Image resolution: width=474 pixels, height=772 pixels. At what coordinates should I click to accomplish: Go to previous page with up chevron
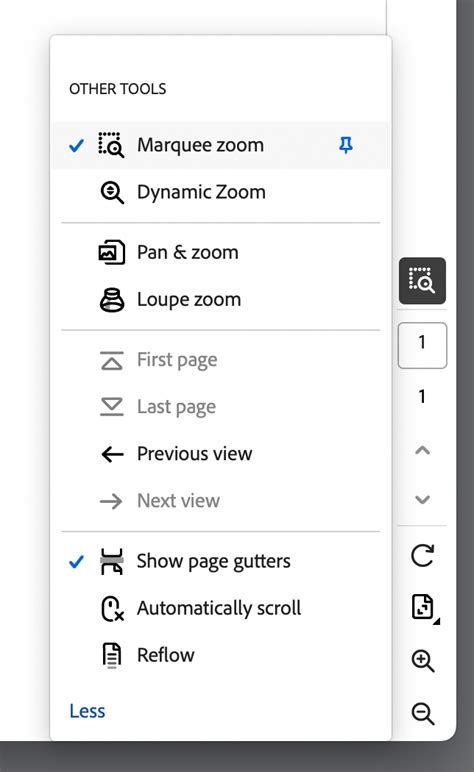point(422,450)
